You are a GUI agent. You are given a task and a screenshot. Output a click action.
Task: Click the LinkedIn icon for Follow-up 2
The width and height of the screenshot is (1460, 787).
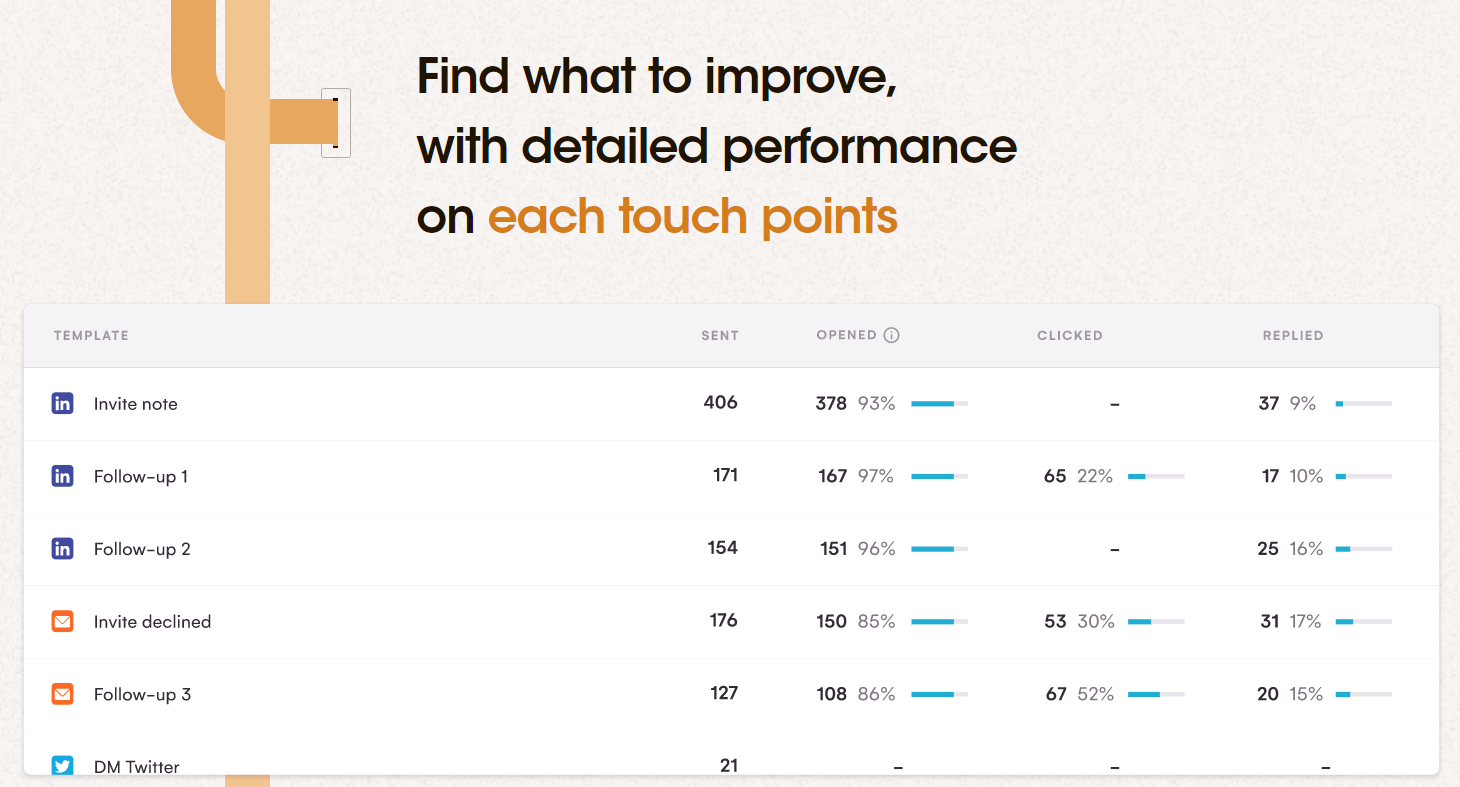point(62,548)
